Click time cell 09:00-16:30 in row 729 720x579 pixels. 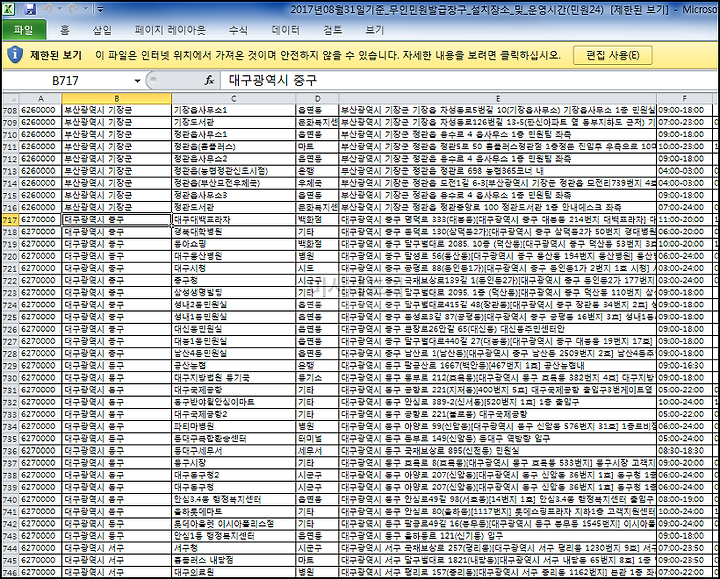tap(684, 366)
